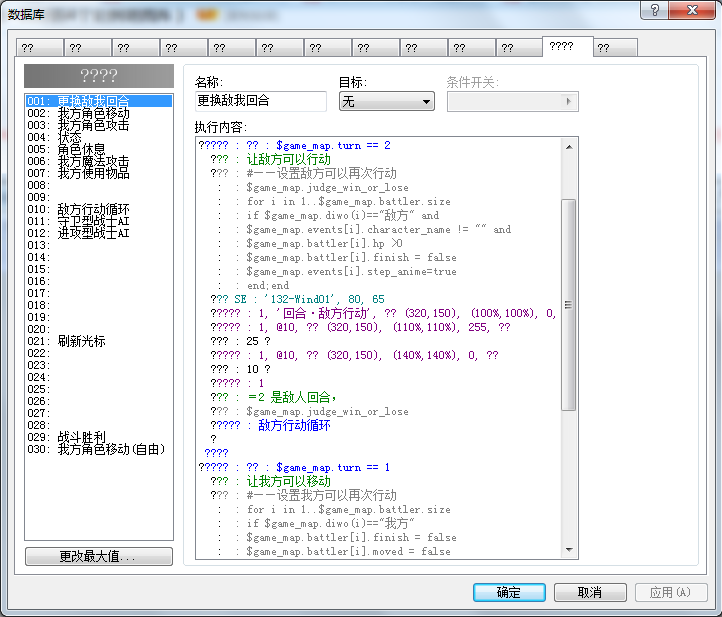Select empty list item 008
722x617 pixels.
click(99, 185)
